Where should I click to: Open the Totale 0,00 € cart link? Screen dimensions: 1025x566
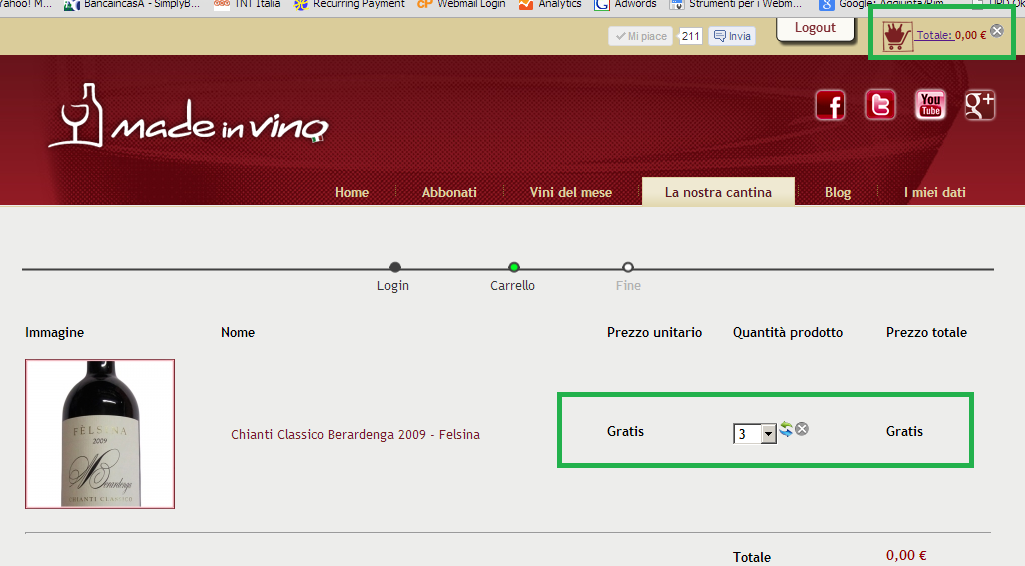(951, 35)
